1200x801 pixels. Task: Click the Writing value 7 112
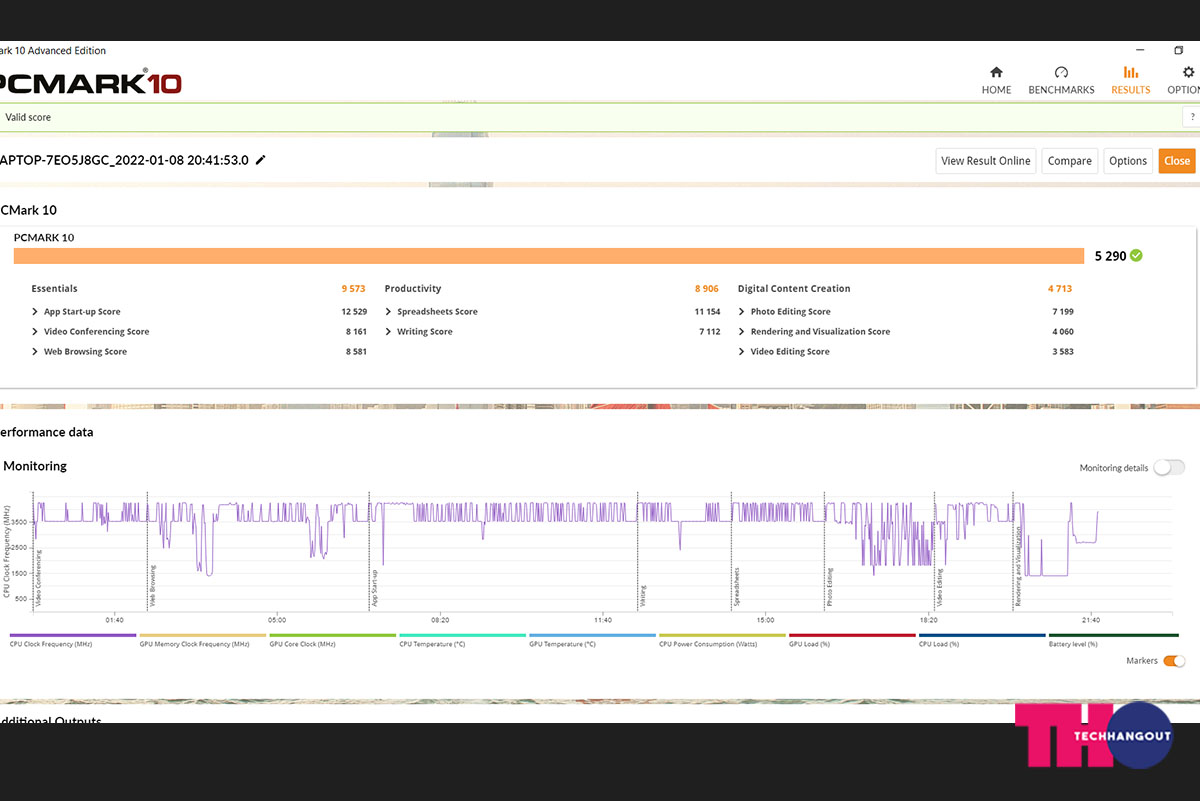click(x=709, y=332)
